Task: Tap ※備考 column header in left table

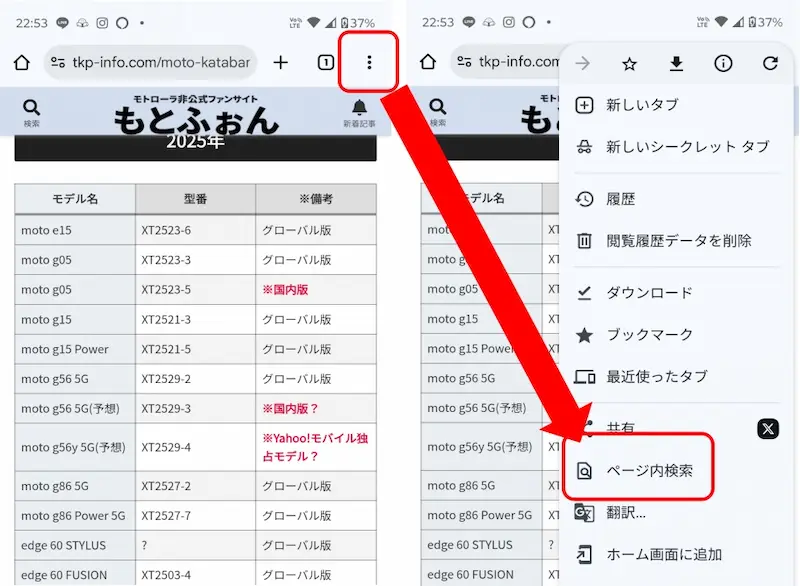Action: [x=316, y=199]
